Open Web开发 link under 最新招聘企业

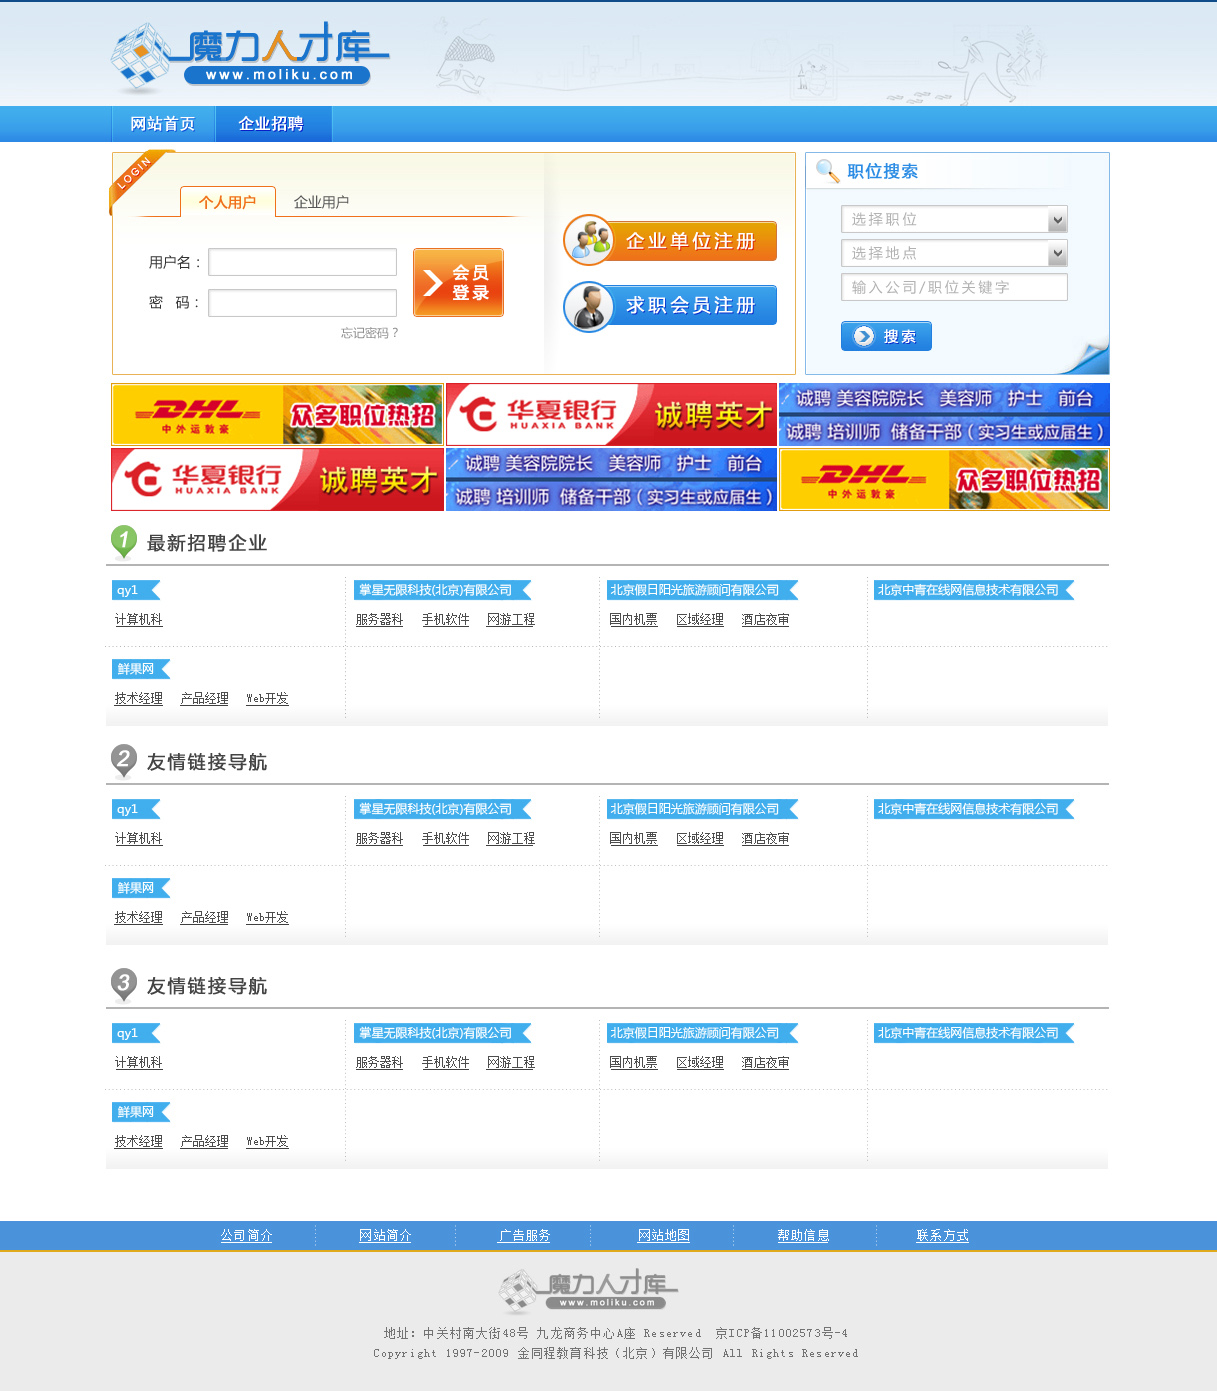[x=268, y=699]
